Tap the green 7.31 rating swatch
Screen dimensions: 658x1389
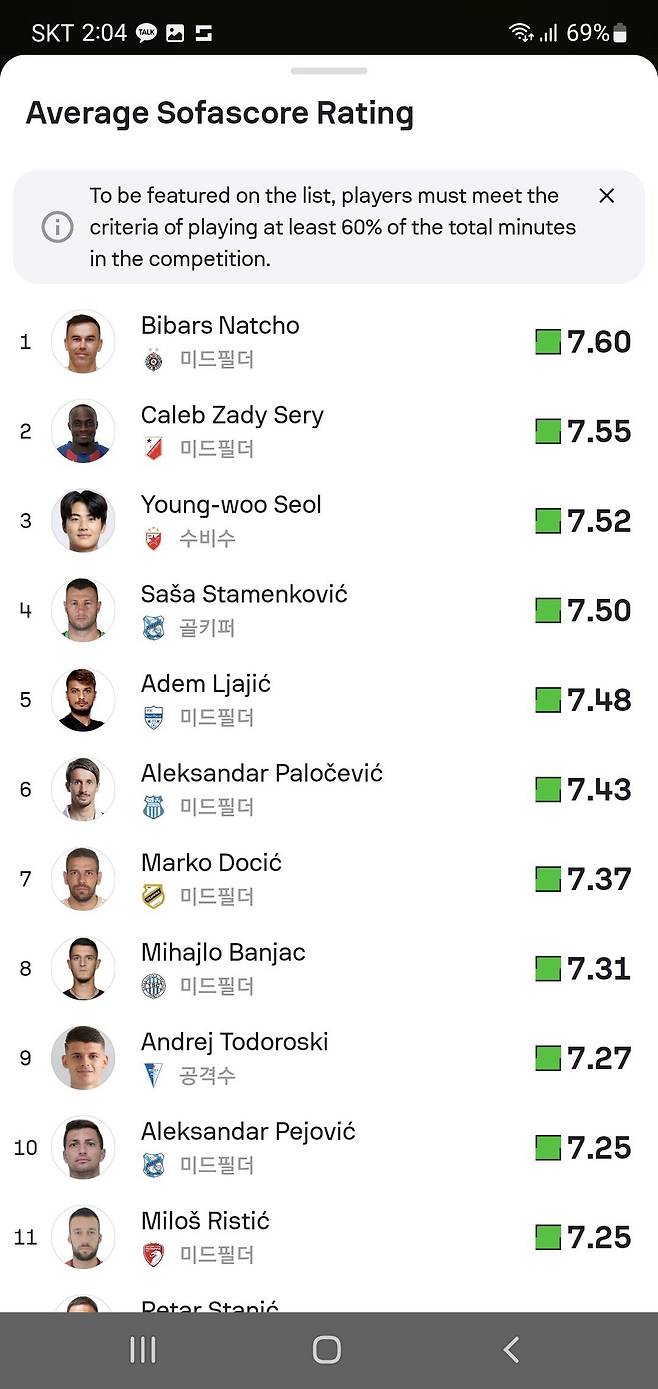(547, 969)
